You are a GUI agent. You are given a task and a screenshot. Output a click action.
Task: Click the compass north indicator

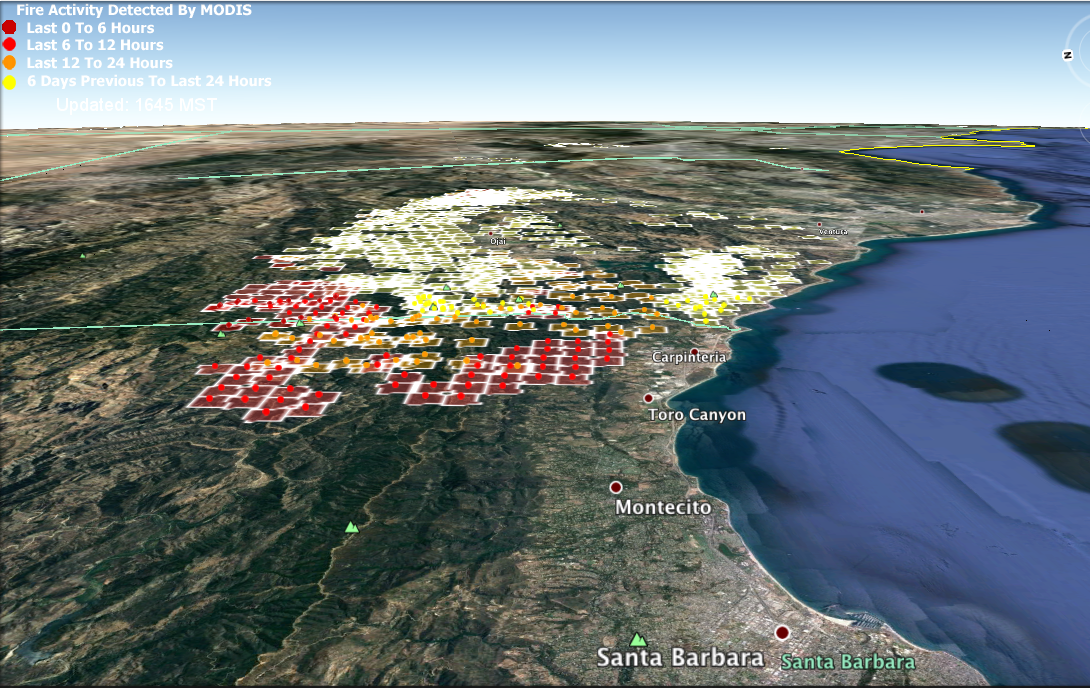(1069, 56)
